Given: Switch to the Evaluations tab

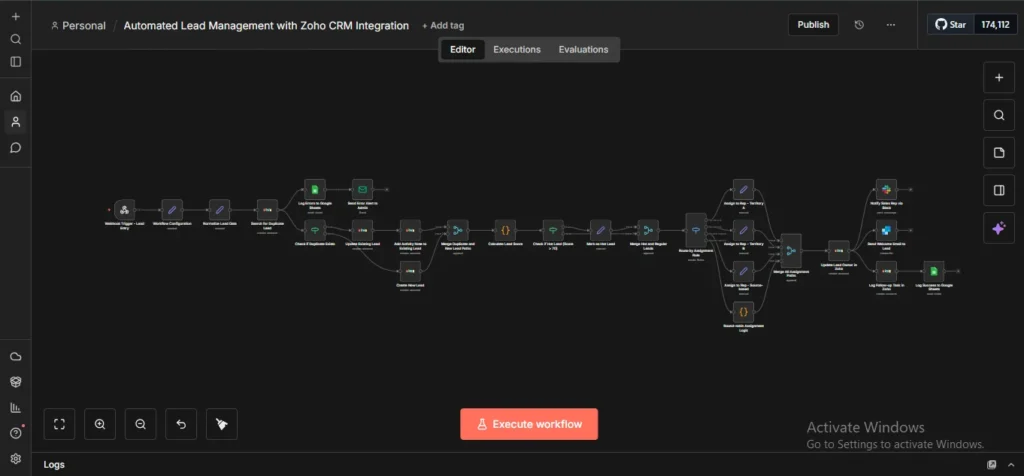Looking at the screenshot, I should [583, 50].
